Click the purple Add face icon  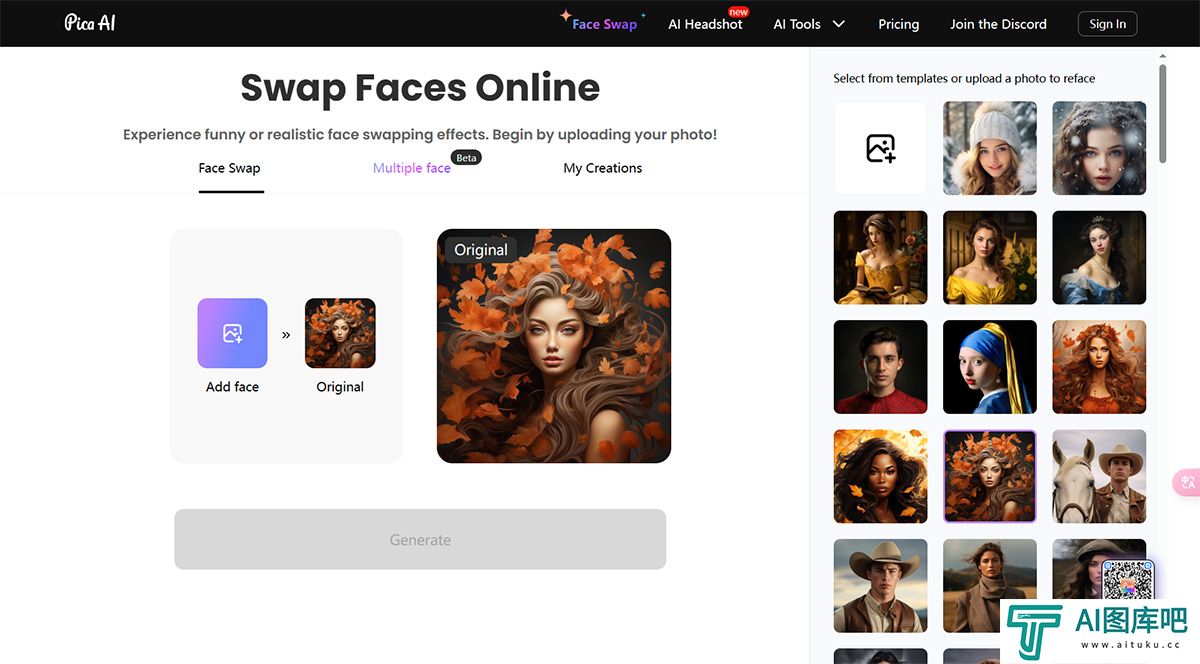pos(232,333)
